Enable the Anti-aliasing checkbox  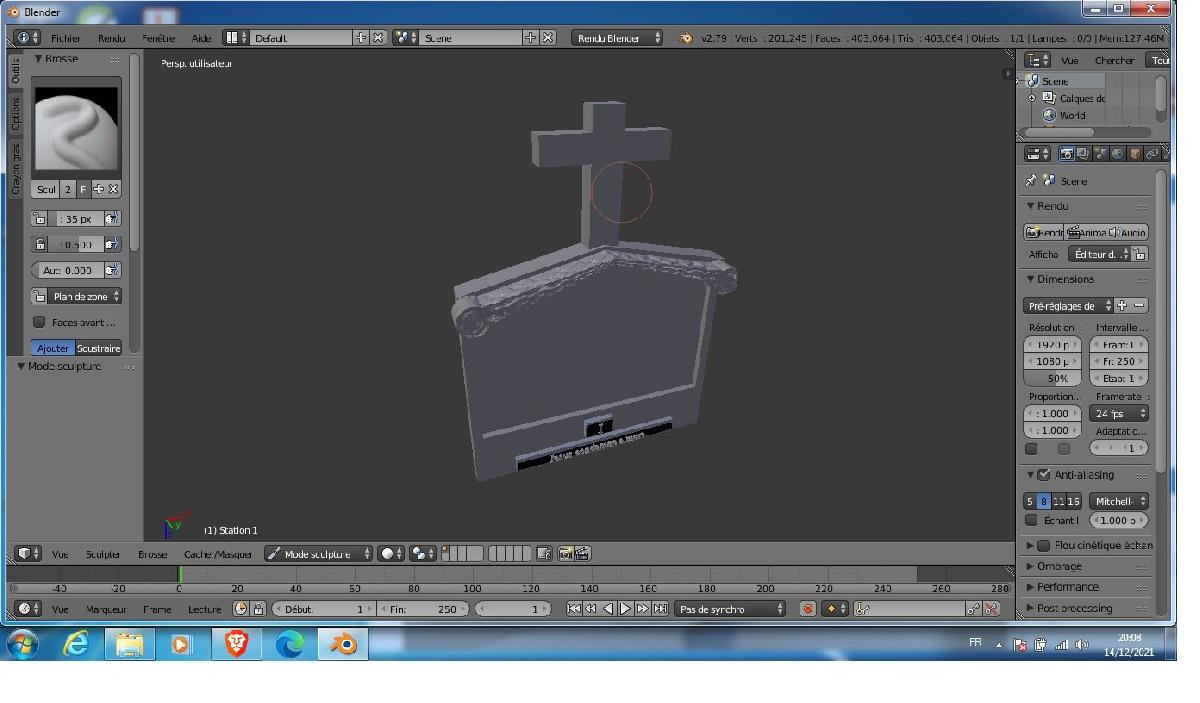coord(1044,475)
